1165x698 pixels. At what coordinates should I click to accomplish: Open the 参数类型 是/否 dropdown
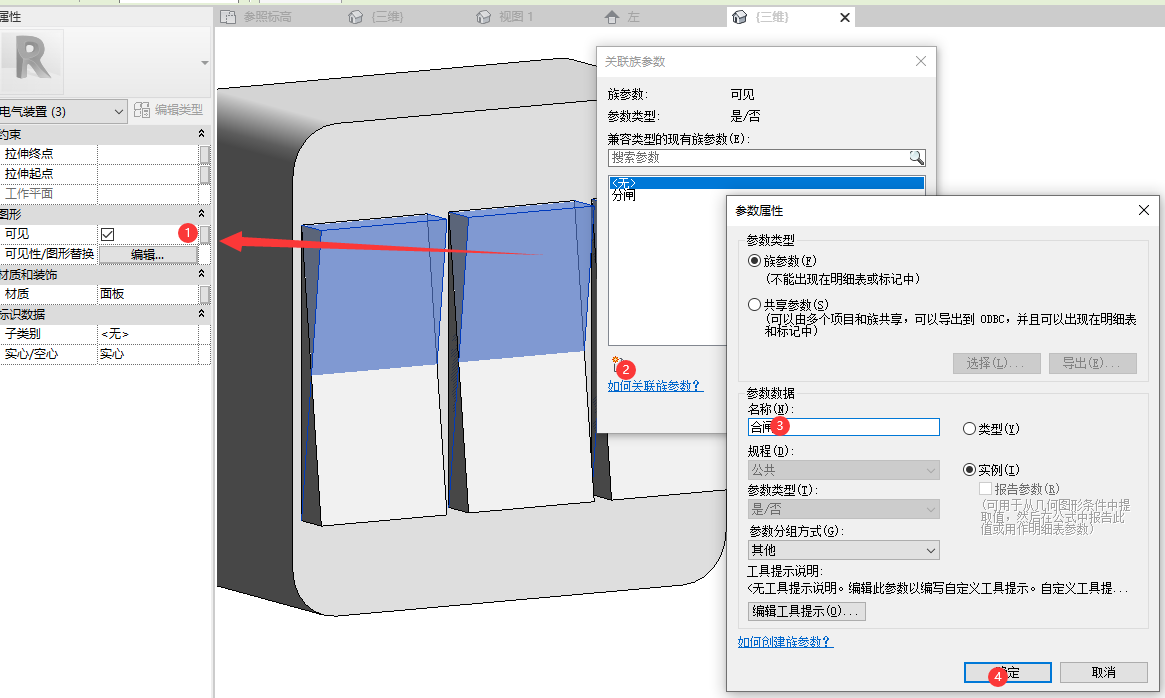coord(843,509)
